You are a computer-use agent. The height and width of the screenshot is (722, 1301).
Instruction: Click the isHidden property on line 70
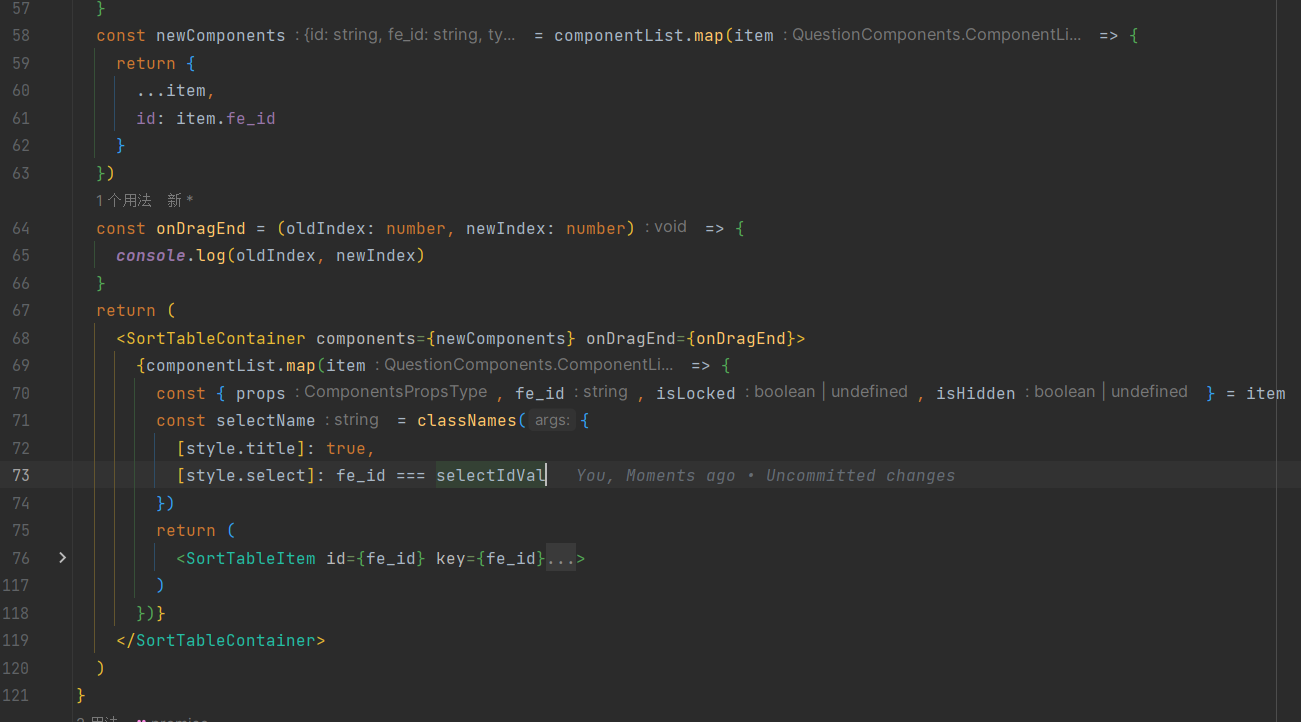(x=976, y=393)
